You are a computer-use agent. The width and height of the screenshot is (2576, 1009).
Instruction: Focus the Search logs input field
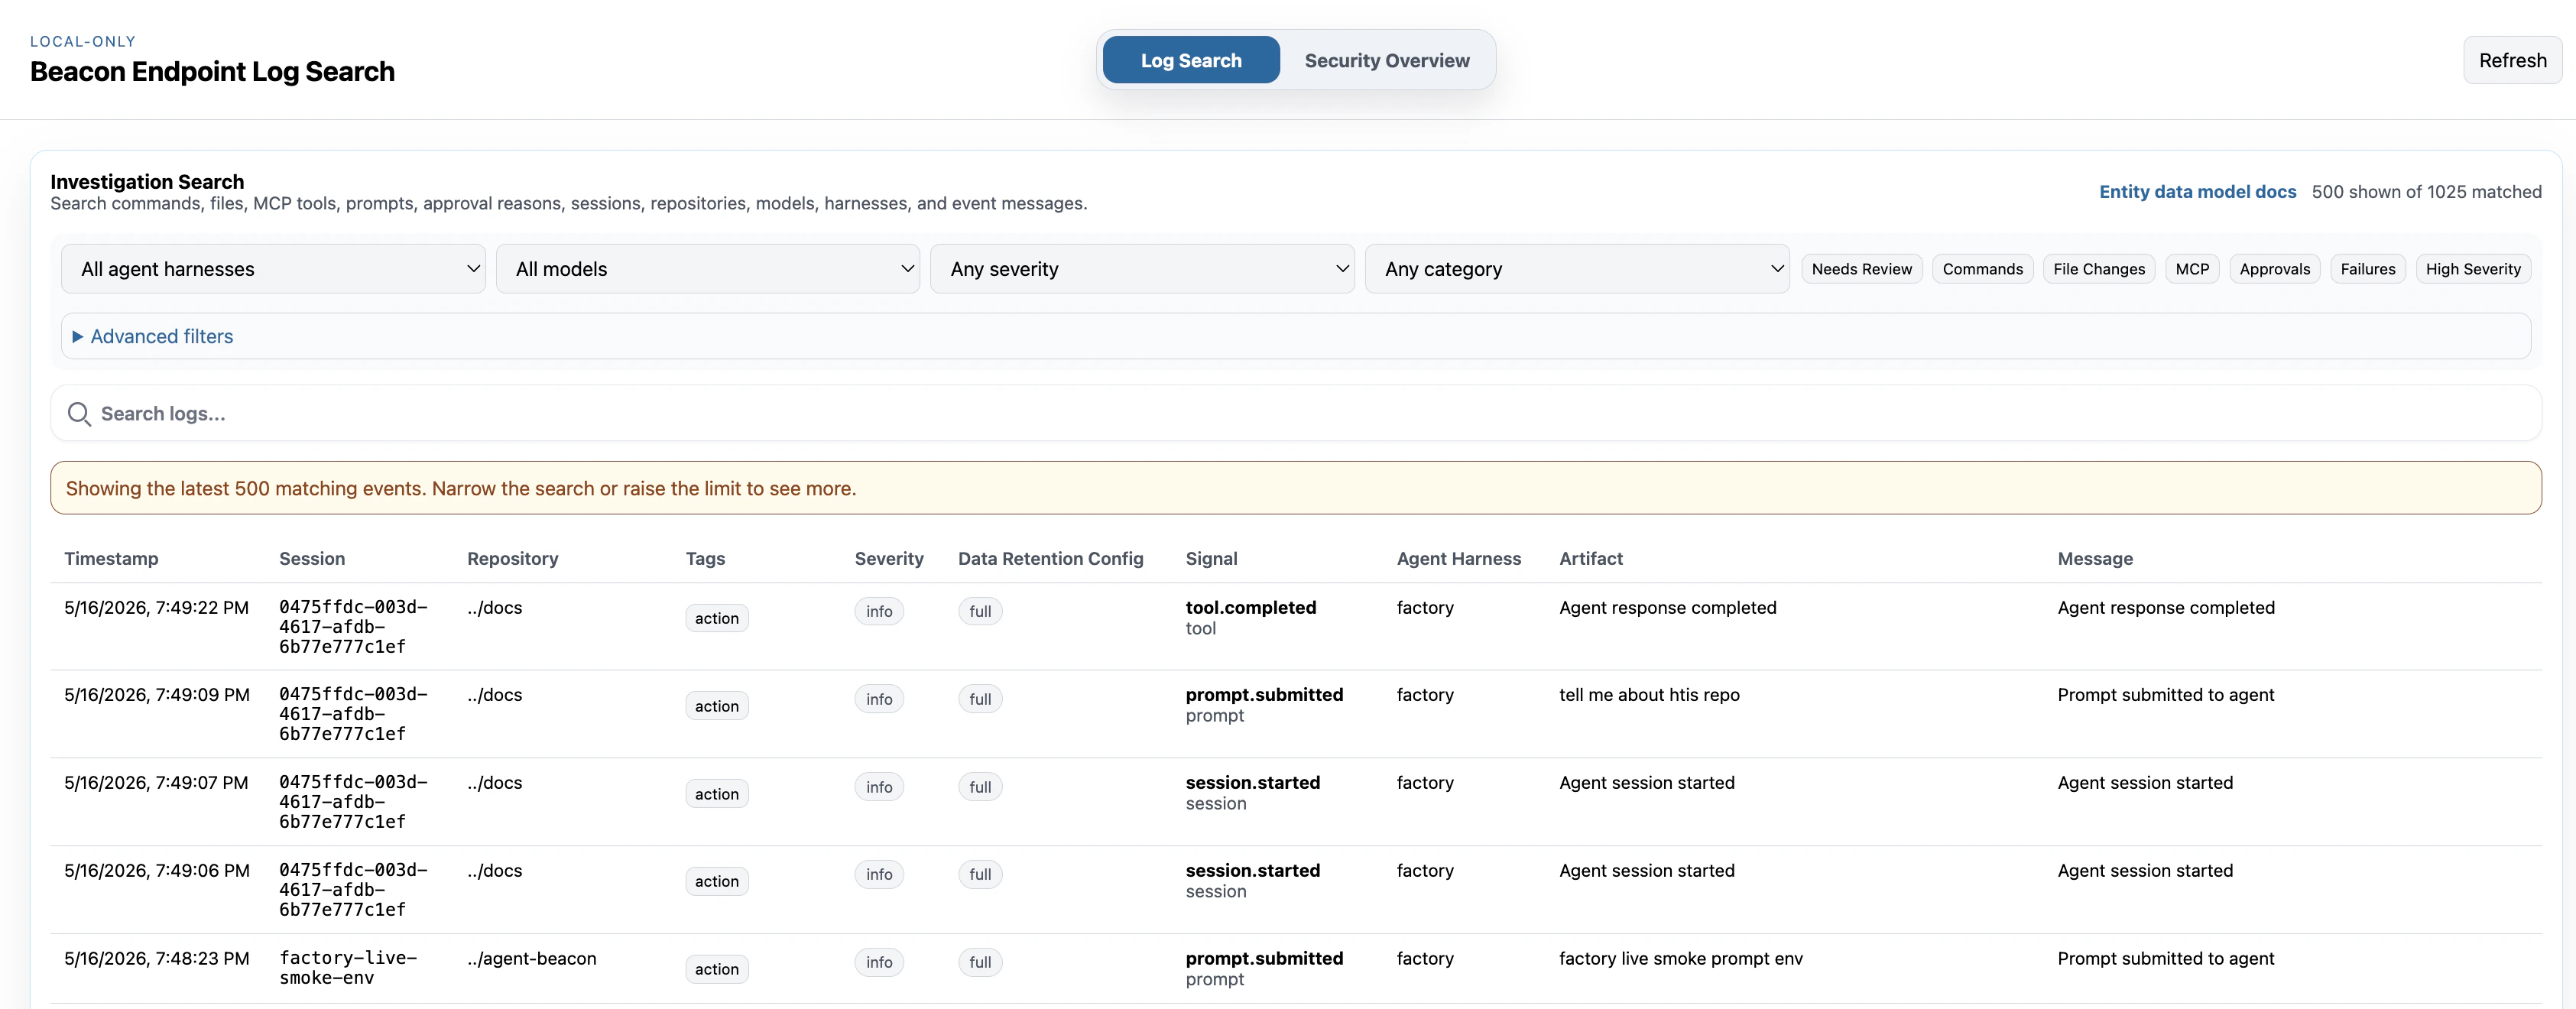pyautogui.click(x=1296, y=414)
